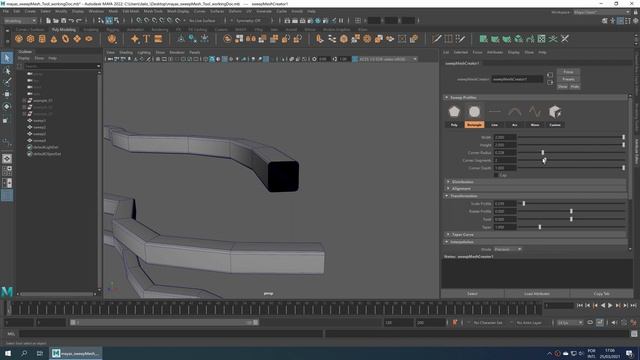640x360 pixels.
Task: Create a polygon torus from the shelf
Action: [65, 39]
